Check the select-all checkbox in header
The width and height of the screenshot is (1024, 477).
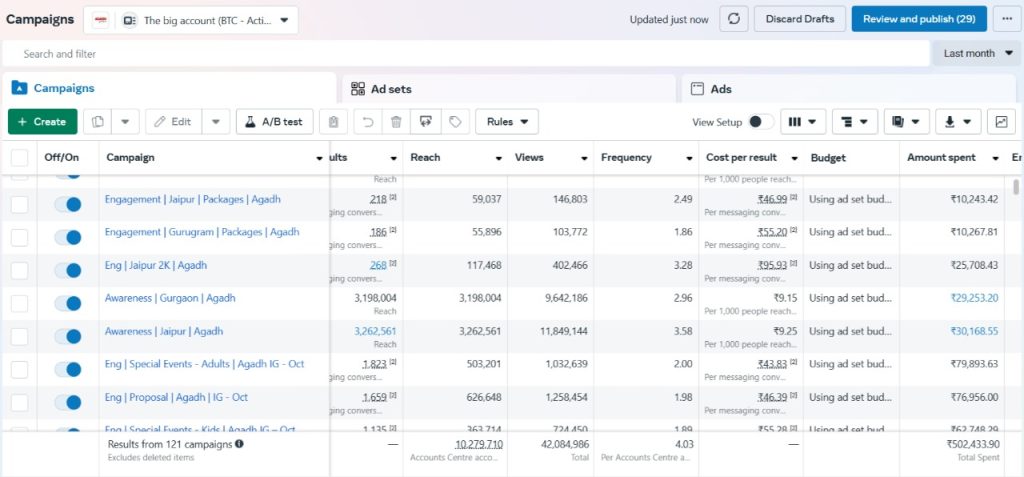(x=20, y=157)
